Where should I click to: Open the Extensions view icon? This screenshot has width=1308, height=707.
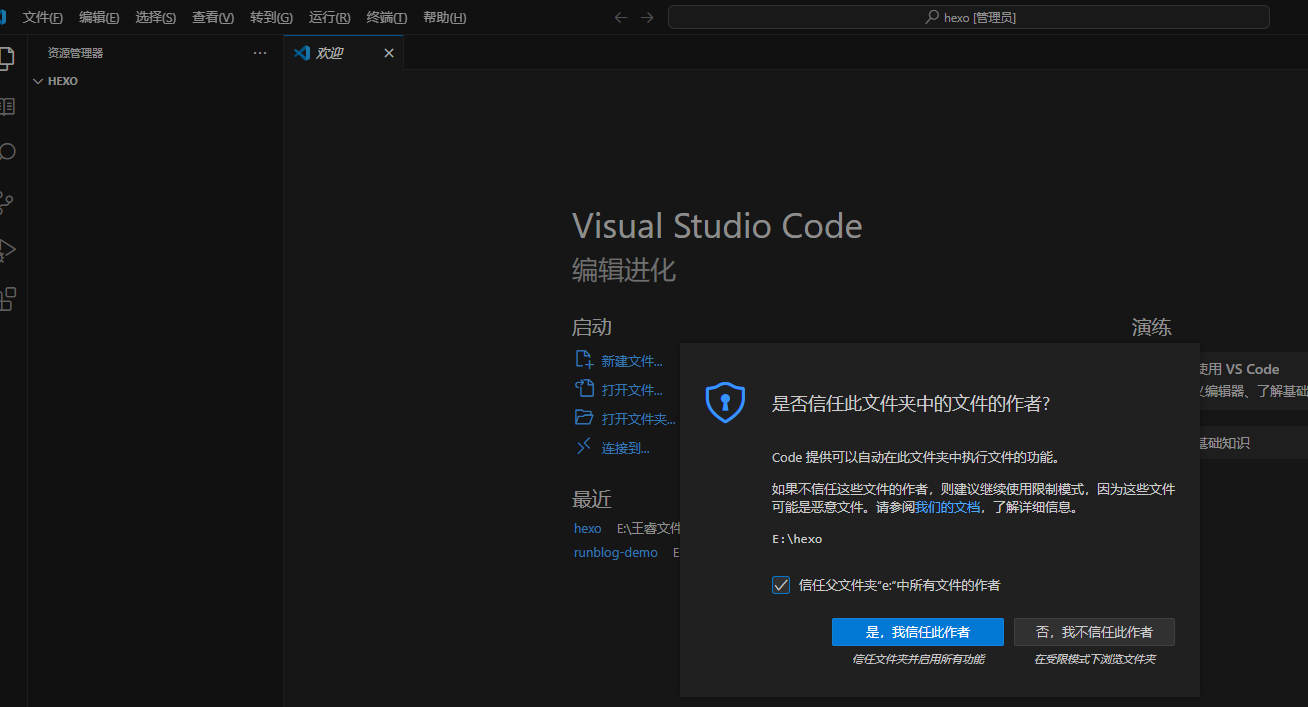click(x=6, y=298)
